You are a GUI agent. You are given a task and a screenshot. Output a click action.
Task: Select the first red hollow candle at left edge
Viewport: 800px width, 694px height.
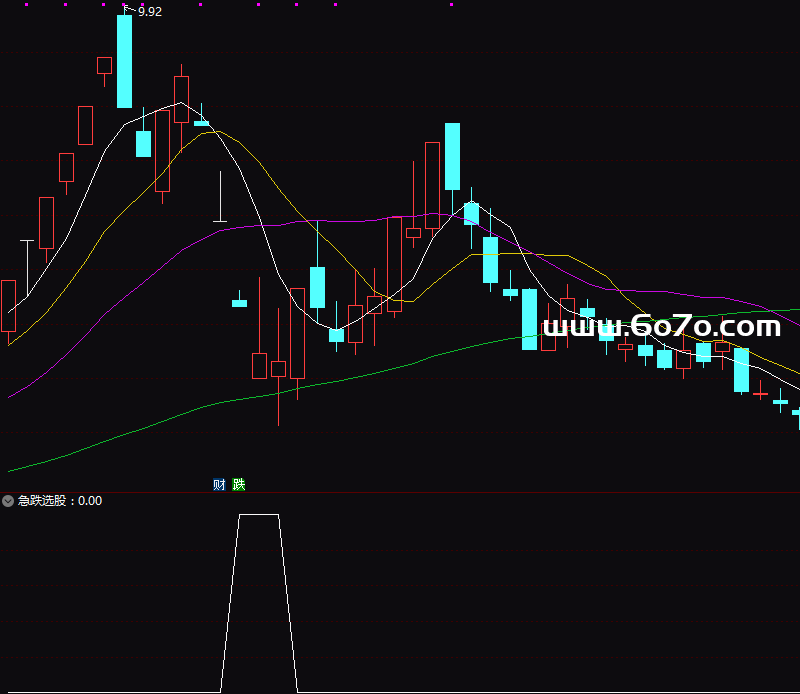point(9,305)
